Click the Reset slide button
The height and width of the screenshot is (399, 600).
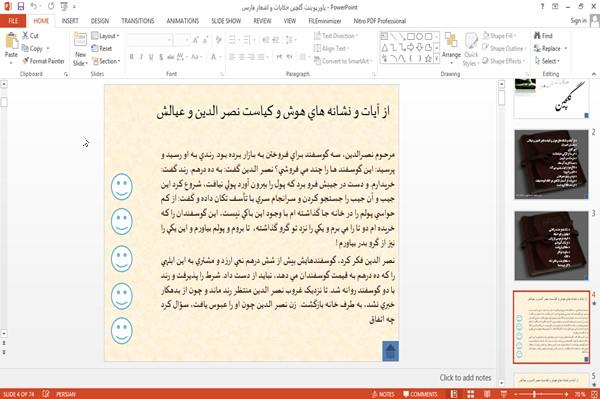[x=102, y=49]
